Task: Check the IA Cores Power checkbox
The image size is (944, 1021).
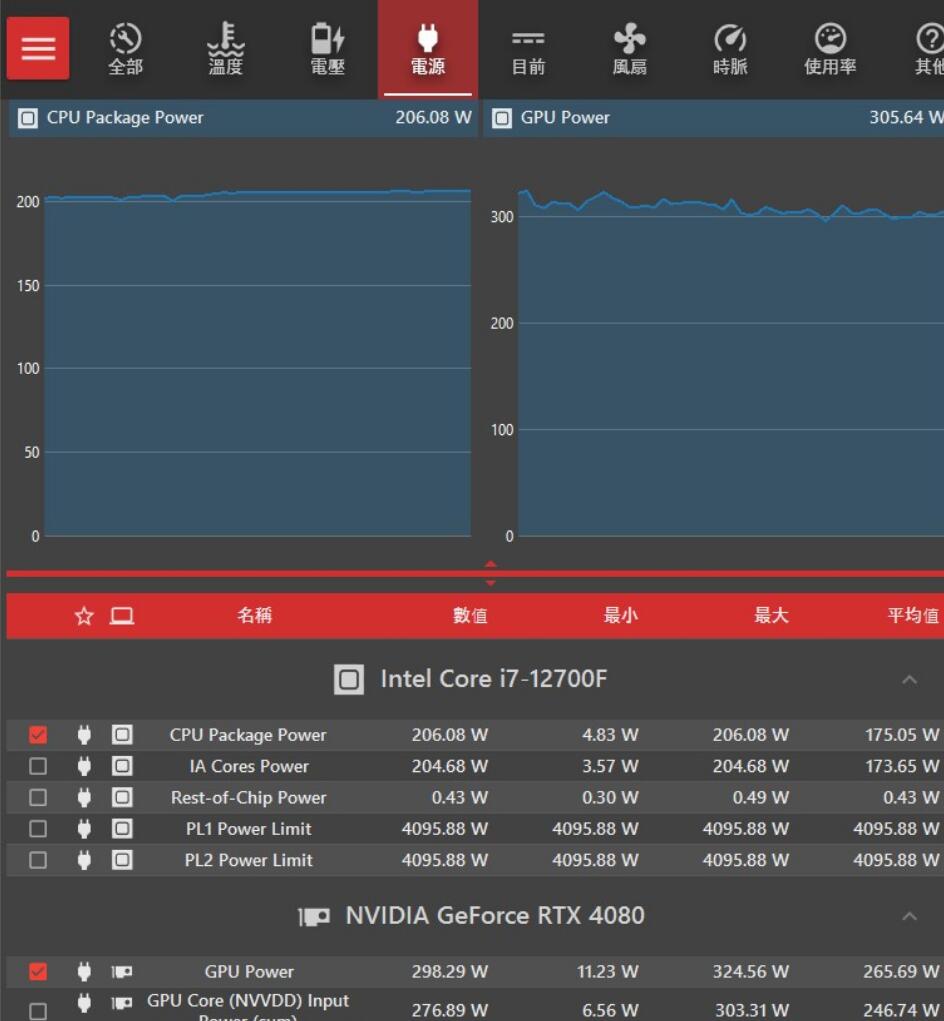Action: tap(38, 766)
